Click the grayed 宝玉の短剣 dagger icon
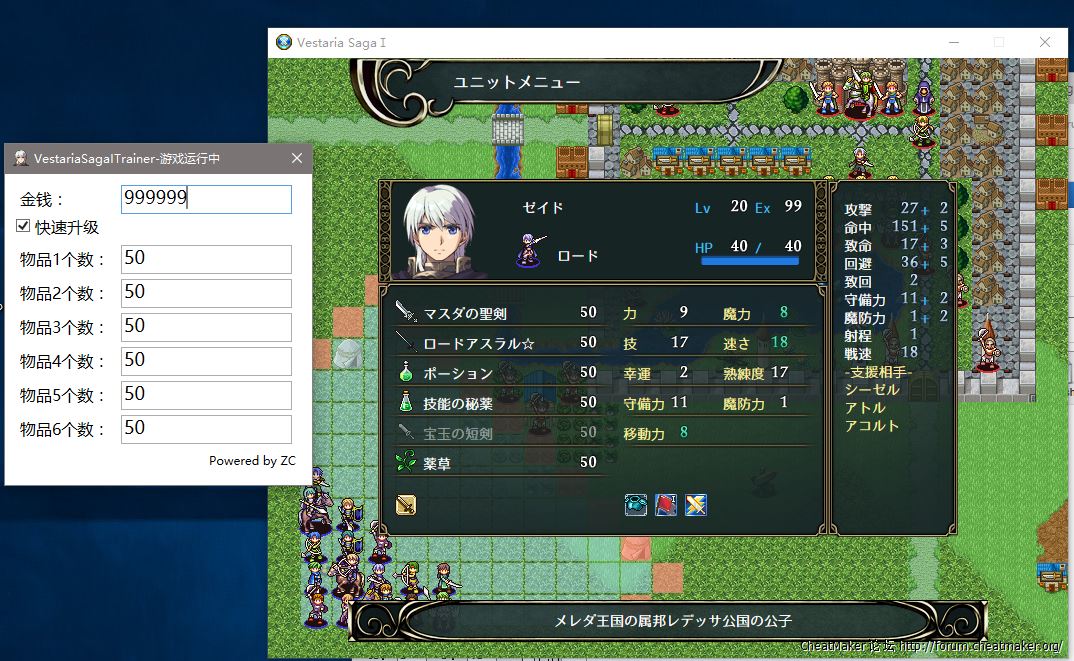 (x=405, y=433)
